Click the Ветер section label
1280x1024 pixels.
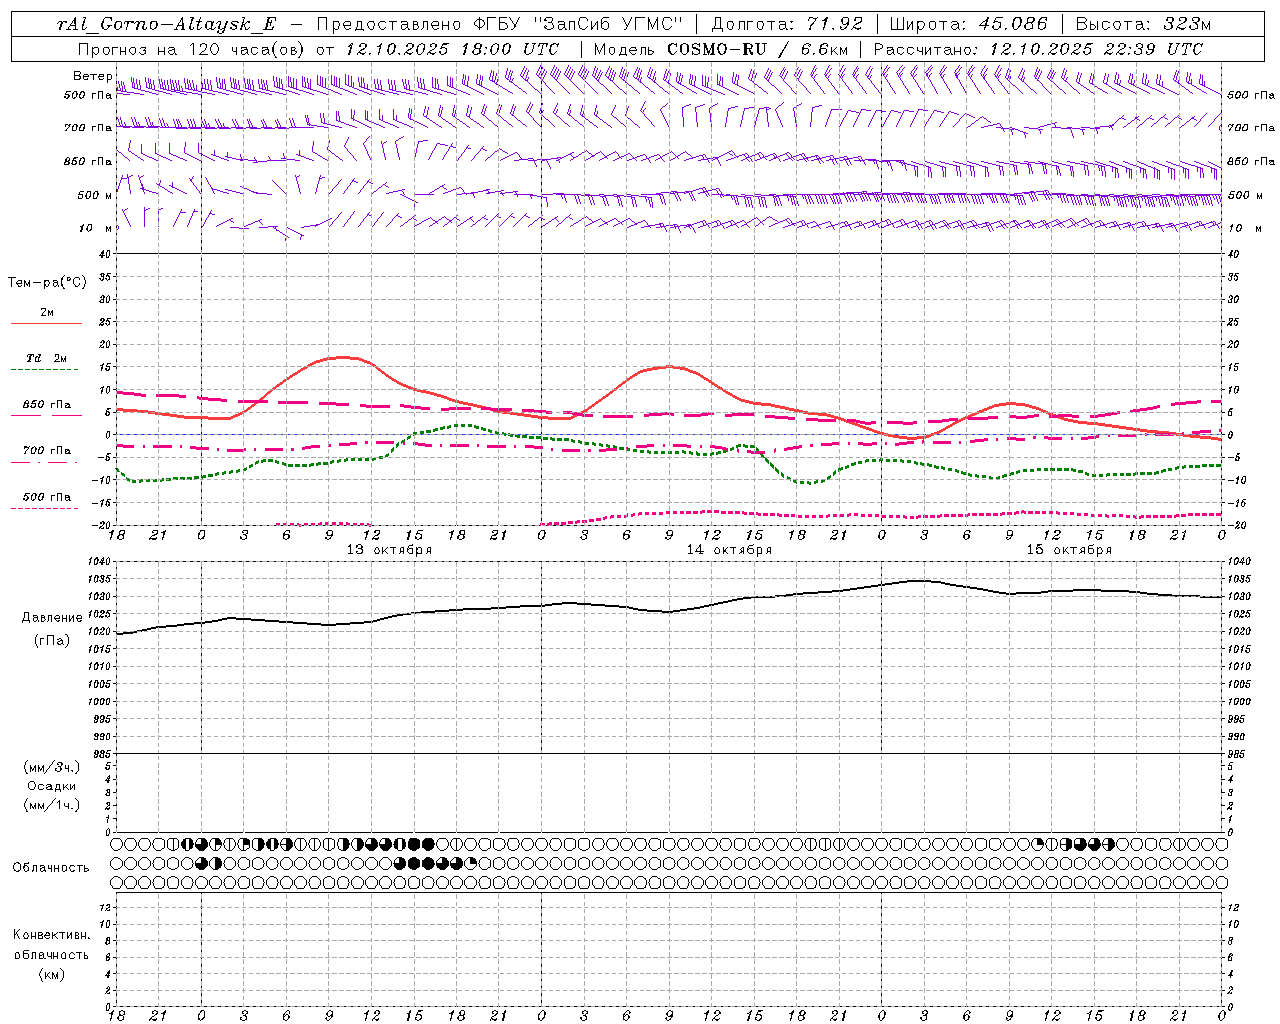coord(92,76)
